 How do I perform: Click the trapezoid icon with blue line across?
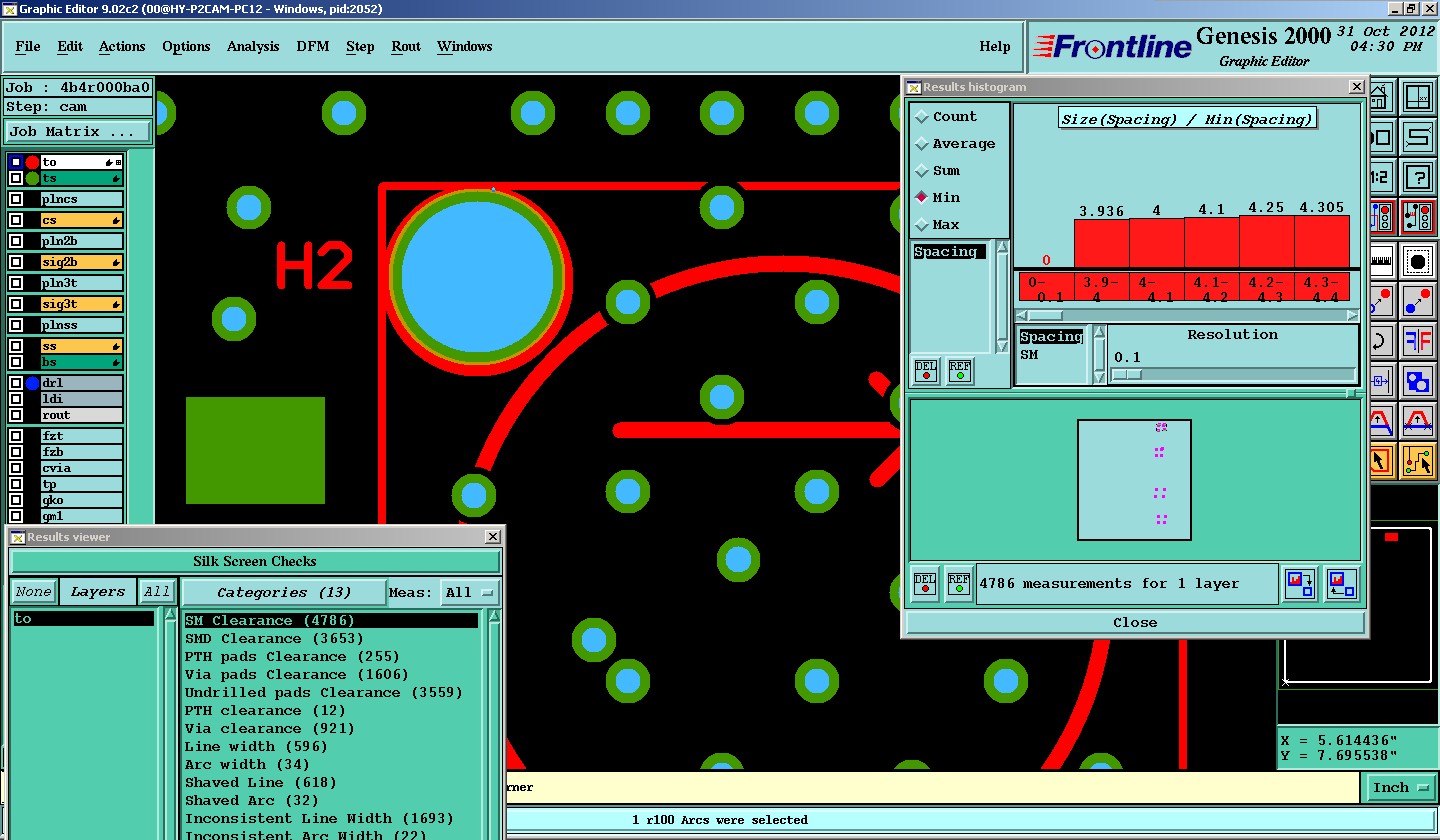click(1418, 420)
